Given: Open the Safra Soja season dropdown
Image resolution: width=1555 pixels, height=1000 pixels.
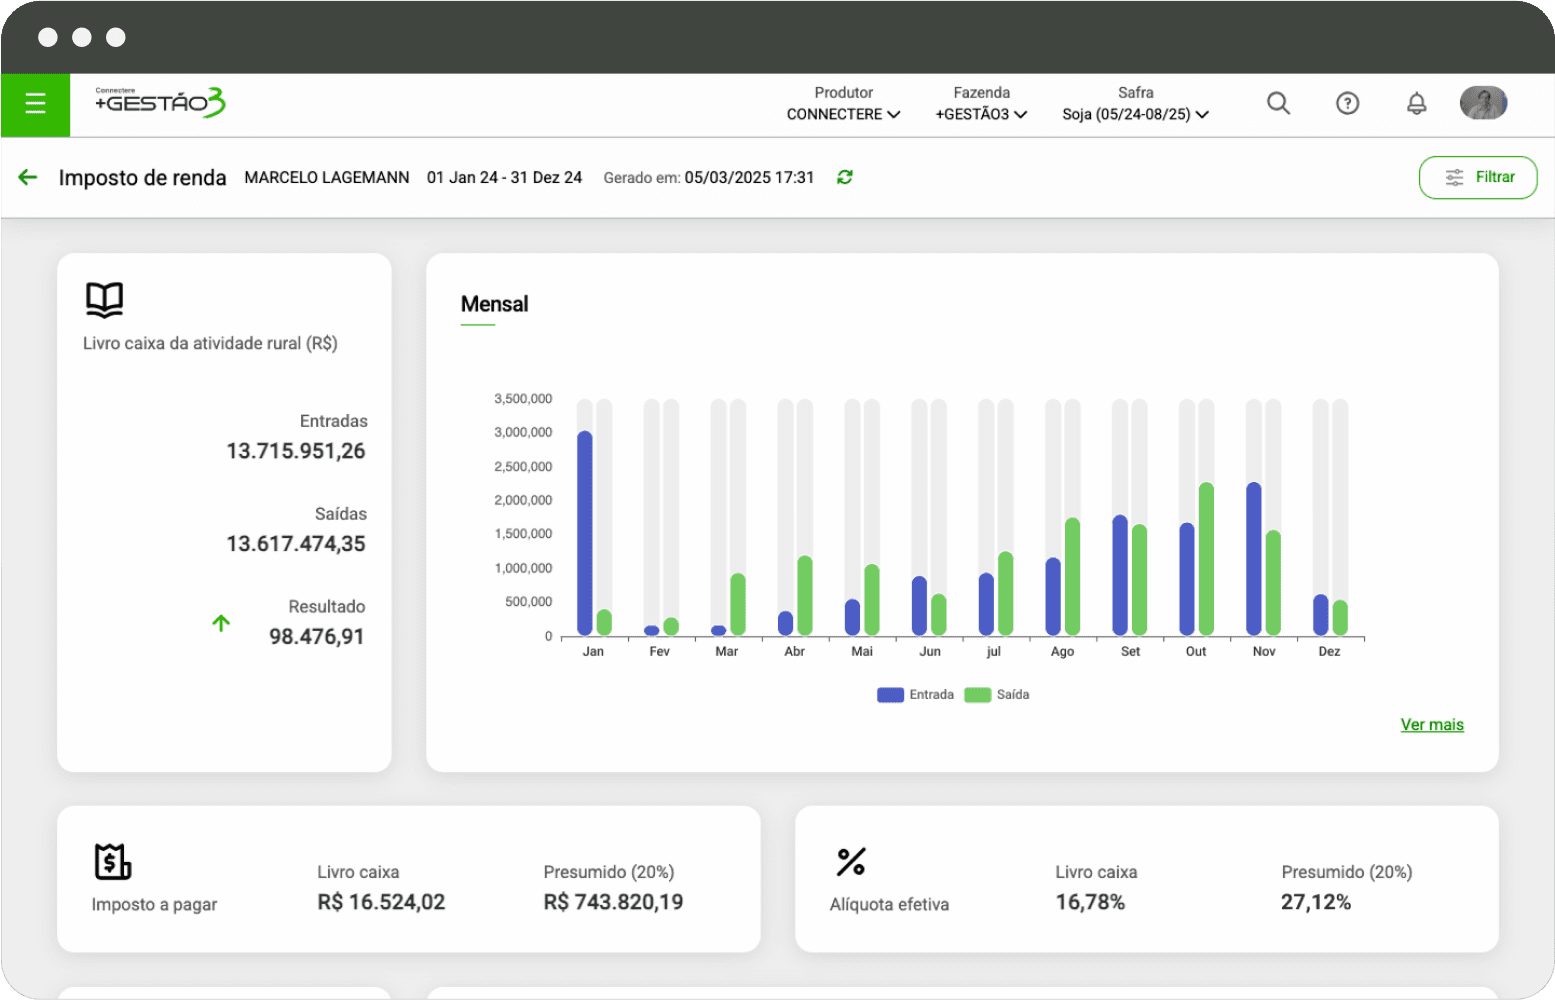Looking at the screenshot, I should click(1135, 114).
